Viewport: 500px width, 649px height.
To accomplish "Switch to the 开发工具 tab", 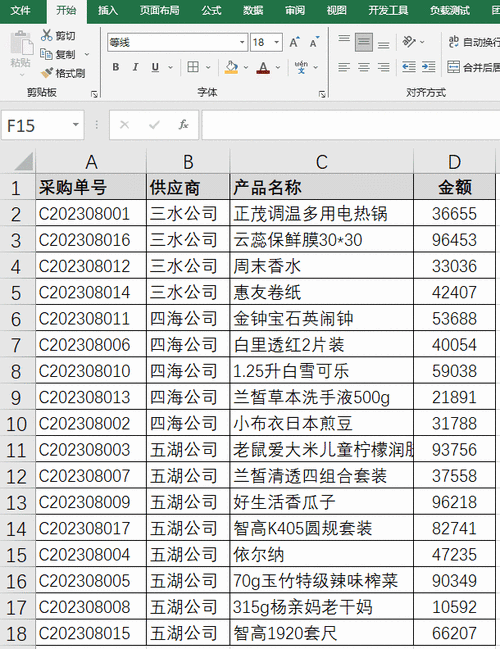I will tap(388, 10).
